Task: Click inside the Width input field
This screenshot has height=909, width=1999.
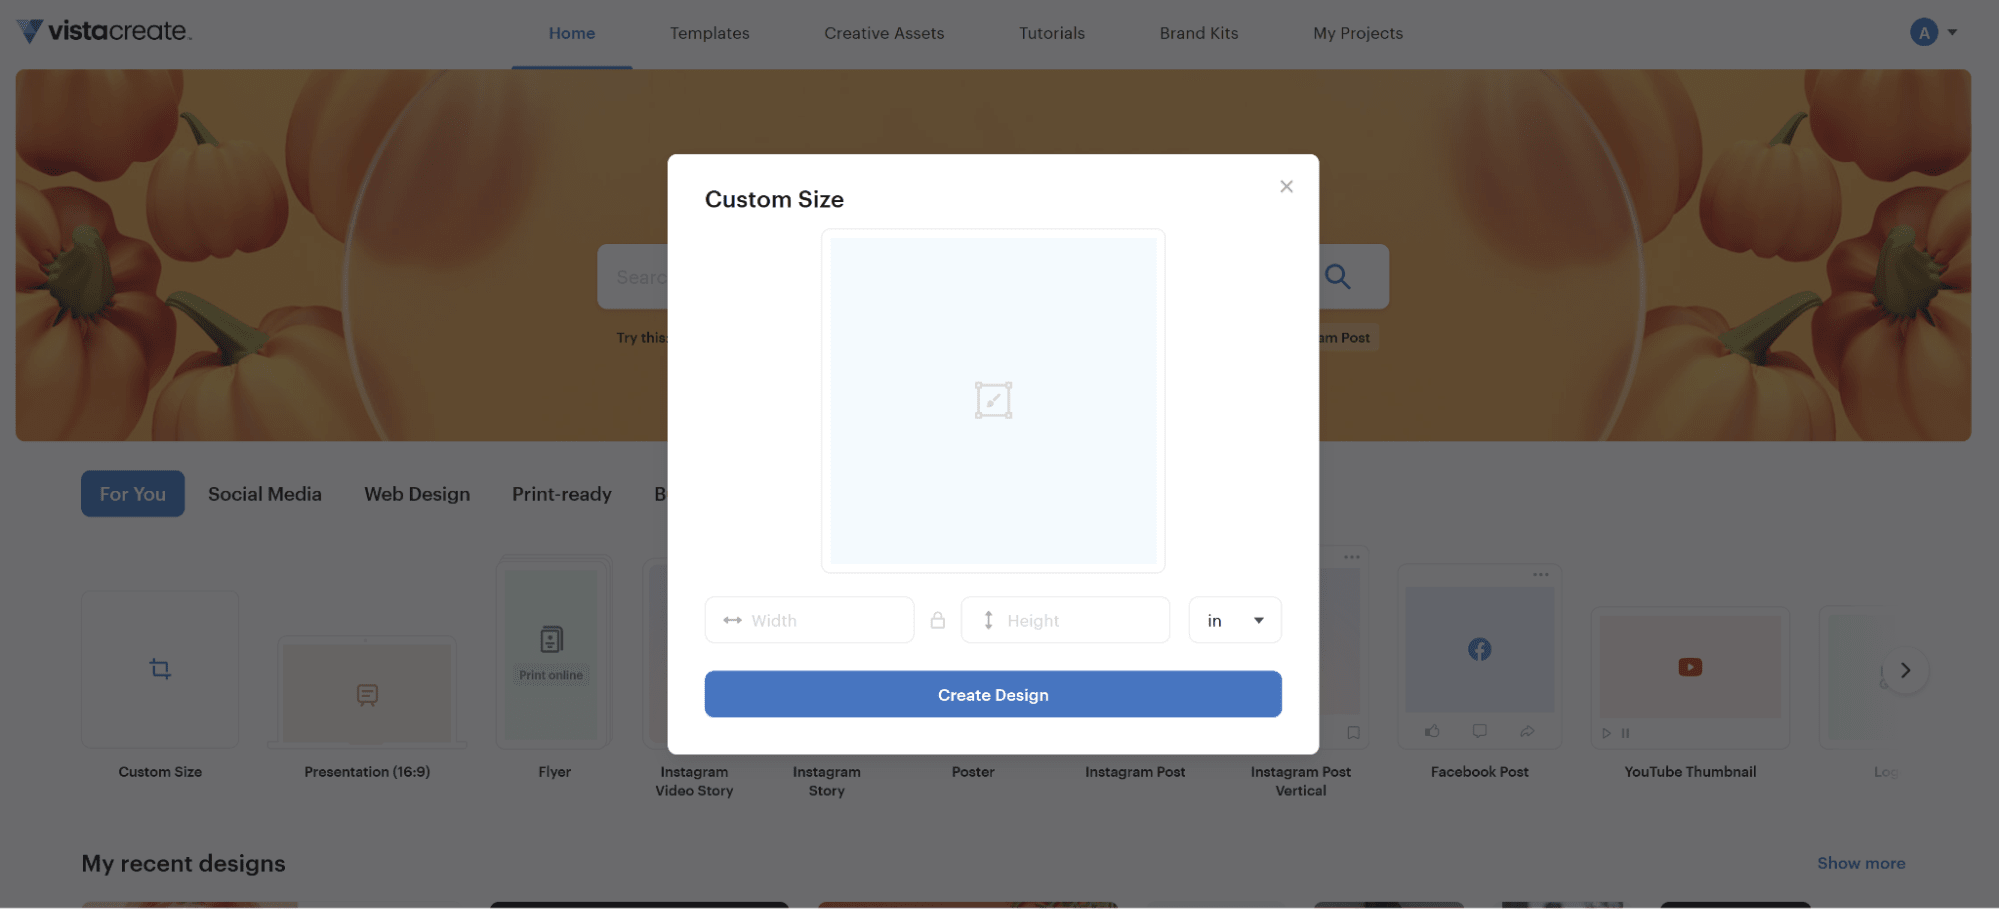Action: 810,620
